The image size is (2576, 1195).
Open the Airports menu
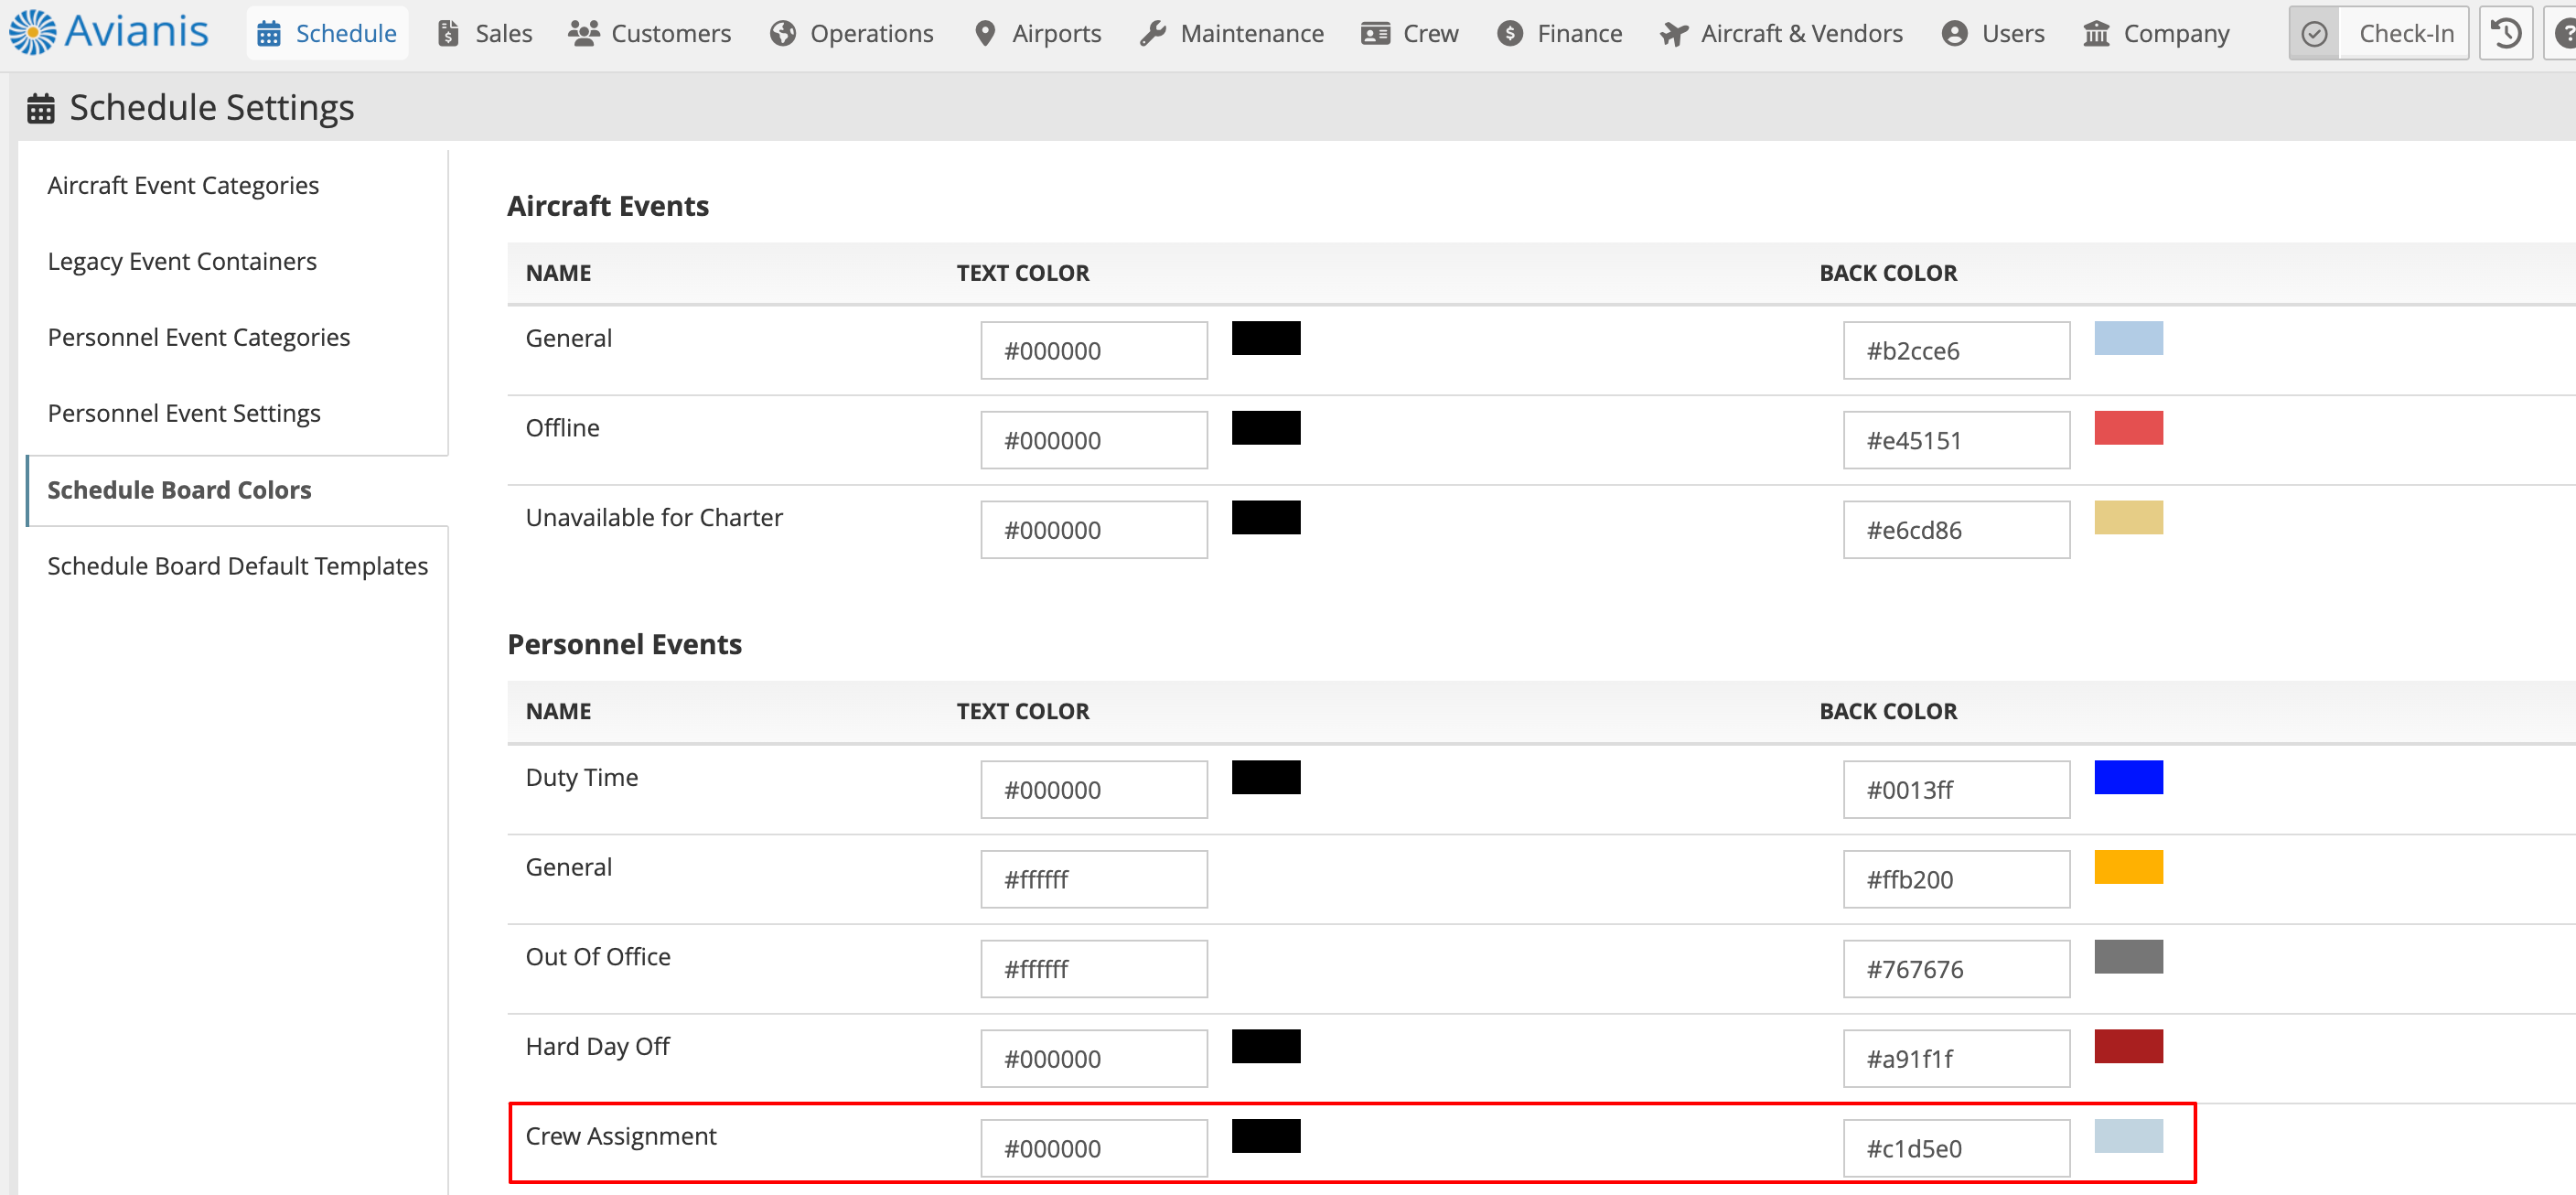1038,33
